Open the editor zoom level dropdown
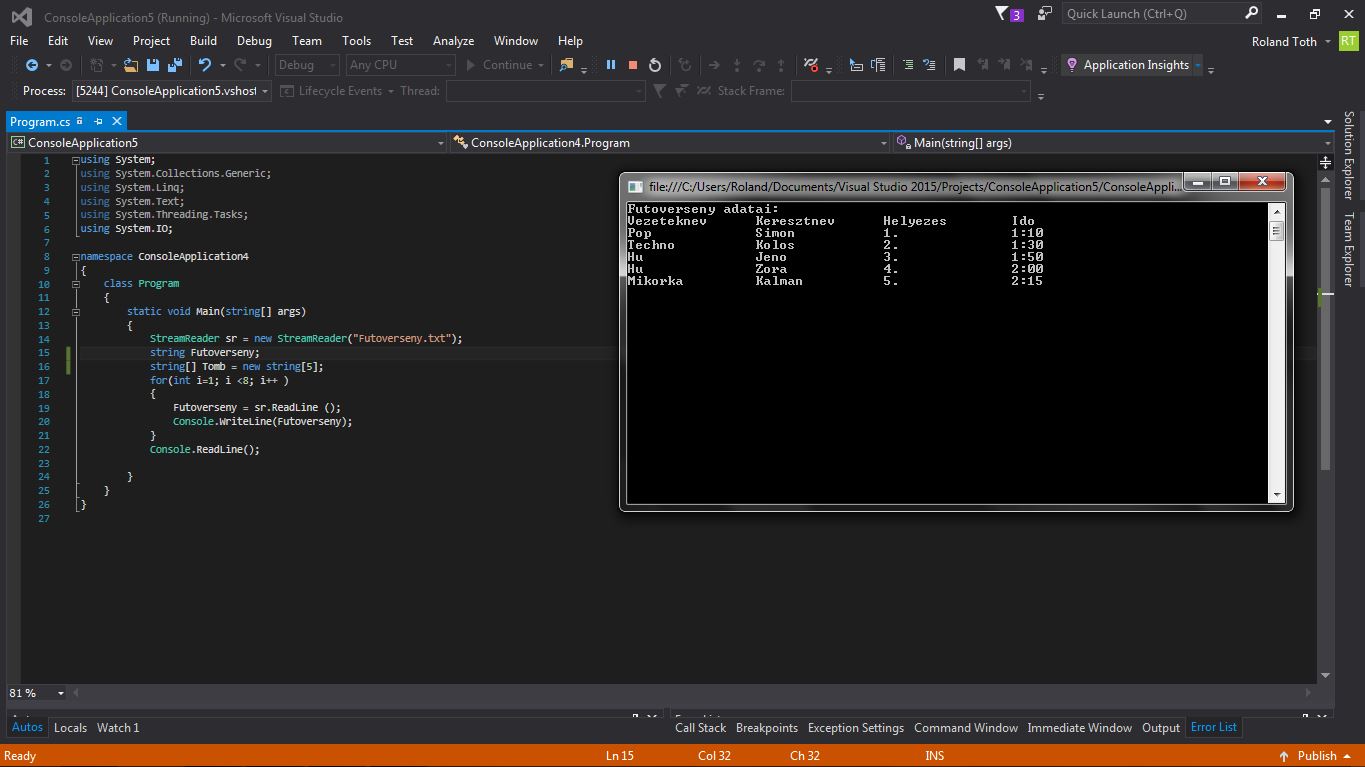Screen dimensions: 1365x767 coord(61,693)
